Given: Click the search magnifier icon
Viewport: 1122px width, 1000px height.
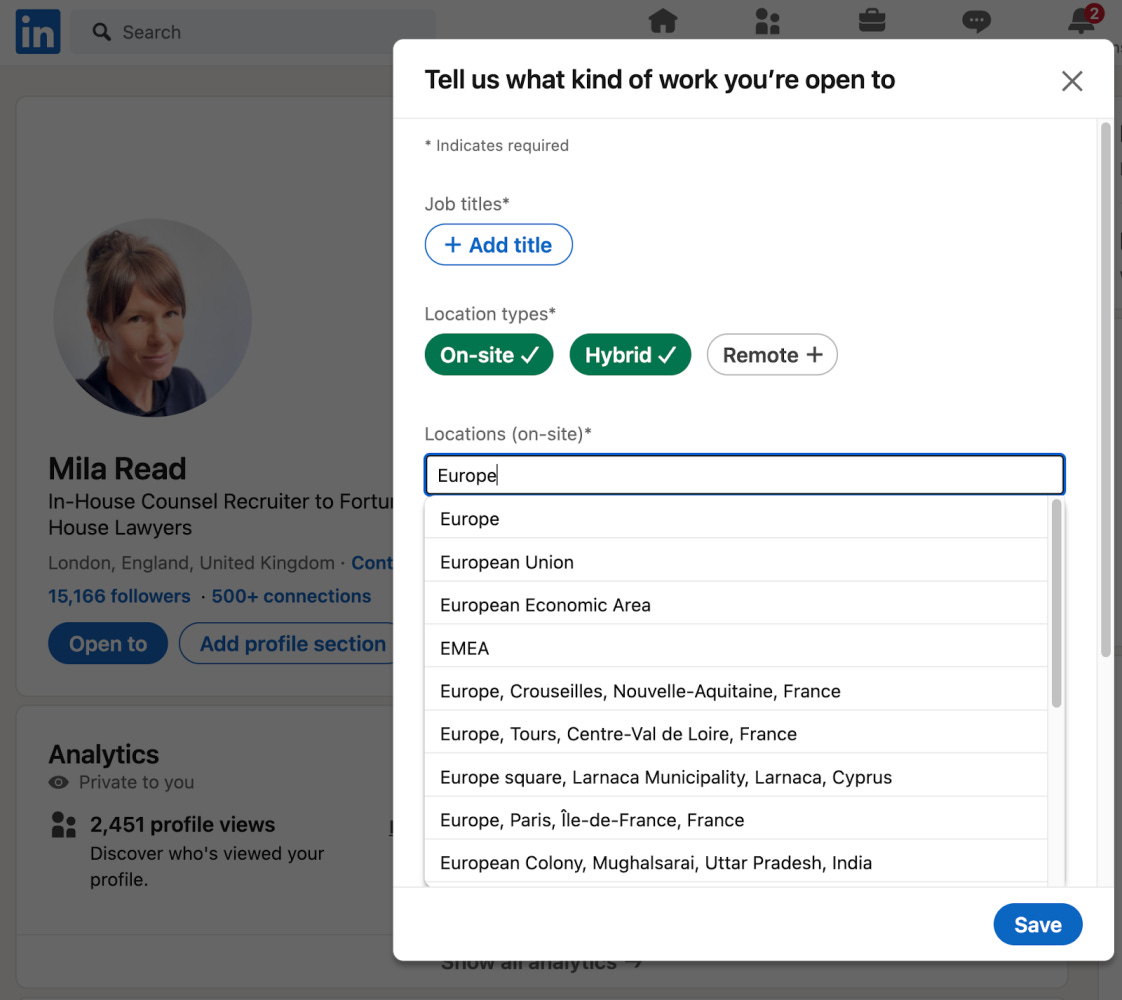Looking at the screenshot, I should tap(102, 32).
